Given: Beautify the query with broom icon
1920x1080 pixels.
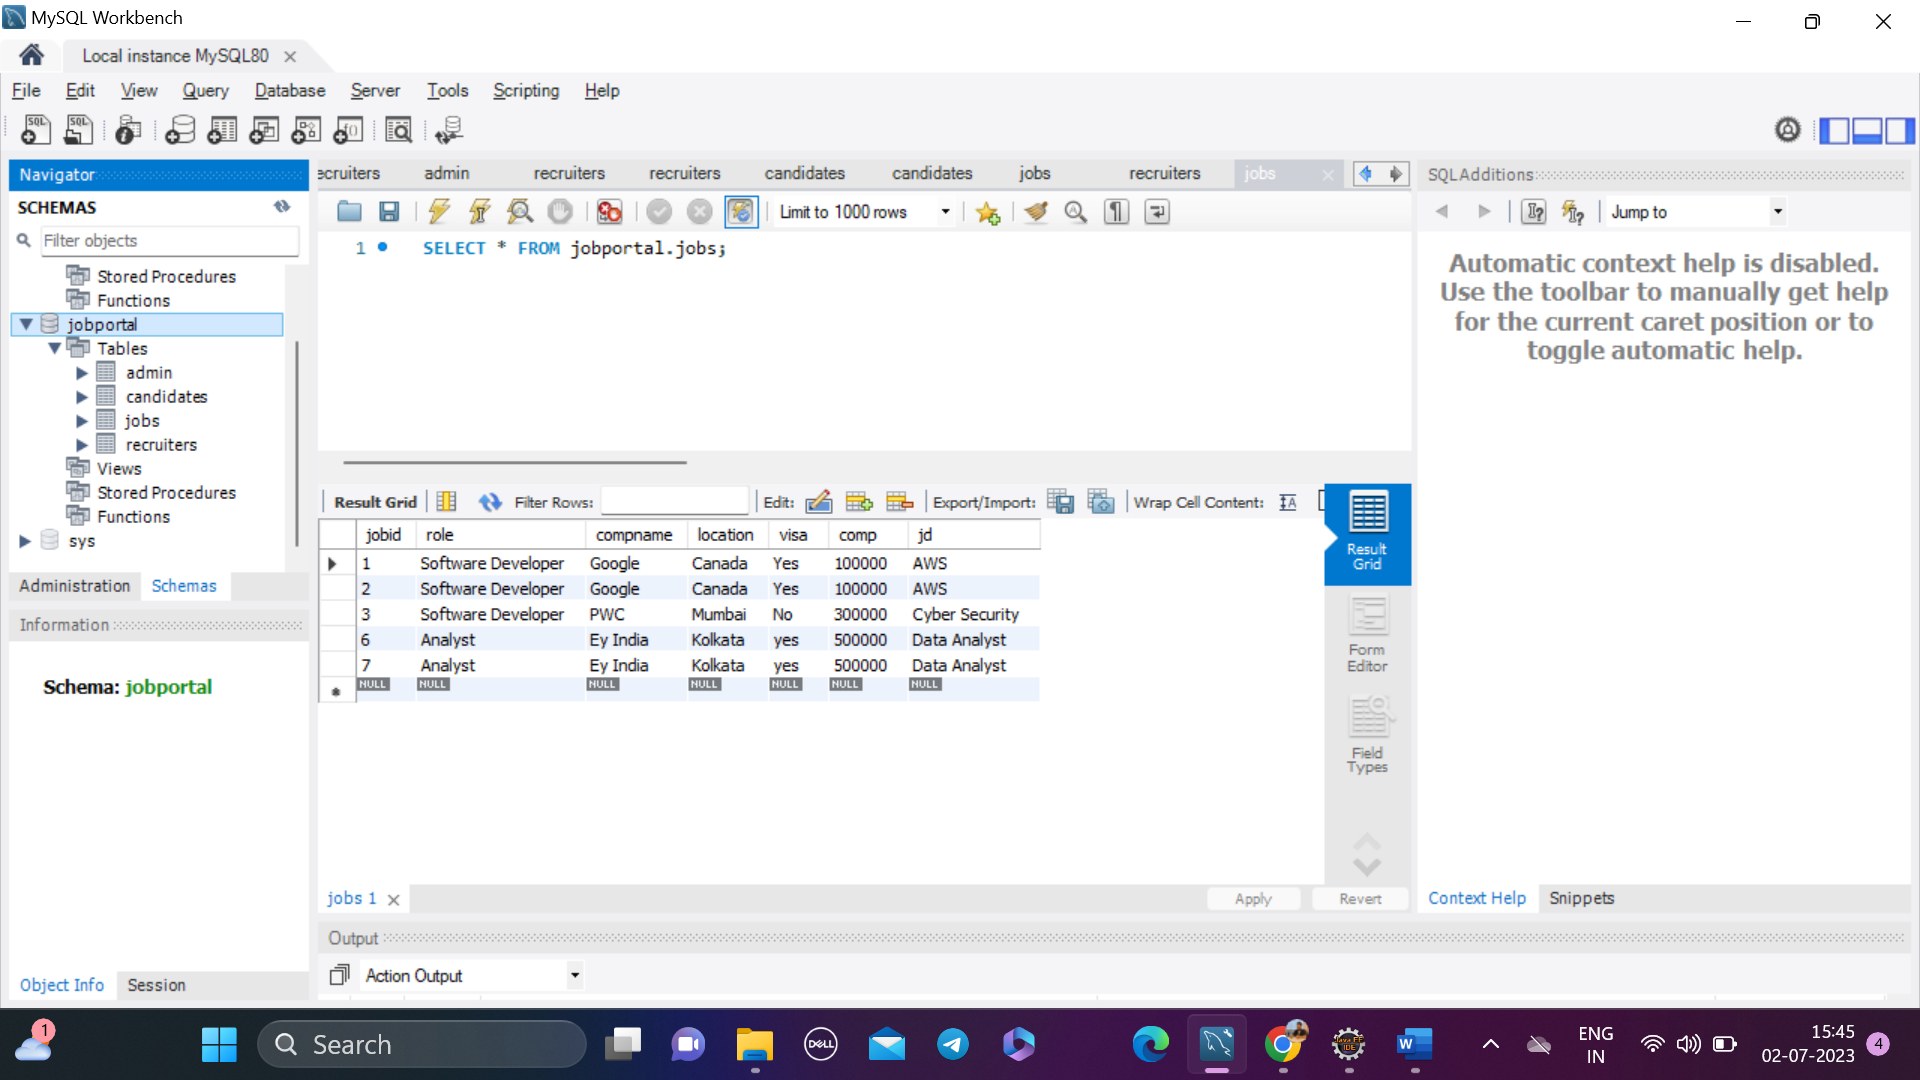Looking at the screenshot, I should click(1036, 212).
